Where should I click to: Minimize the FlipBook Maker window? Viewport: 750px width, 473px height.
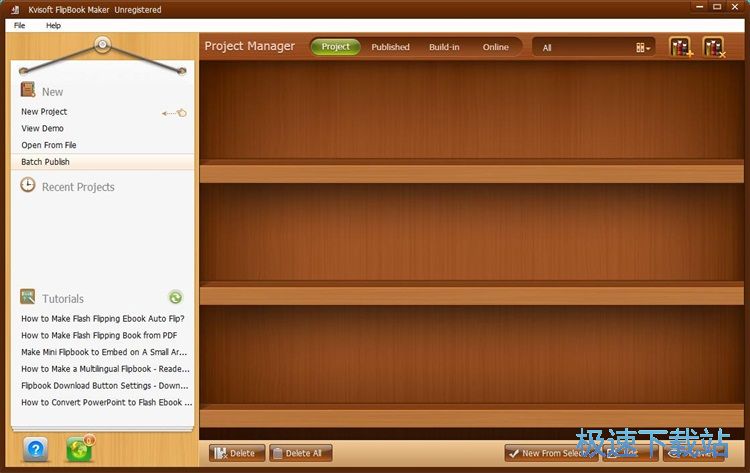coord(699,7)
